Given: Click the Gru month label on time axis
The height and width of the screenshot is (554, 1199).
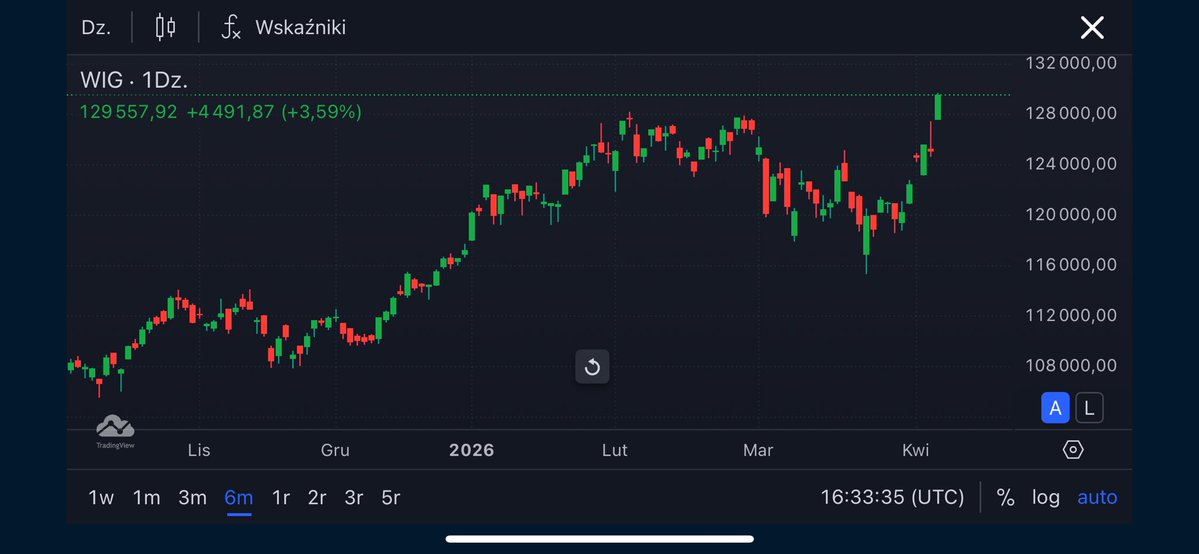Looking at the screenshot, I should tap(335, 450).
